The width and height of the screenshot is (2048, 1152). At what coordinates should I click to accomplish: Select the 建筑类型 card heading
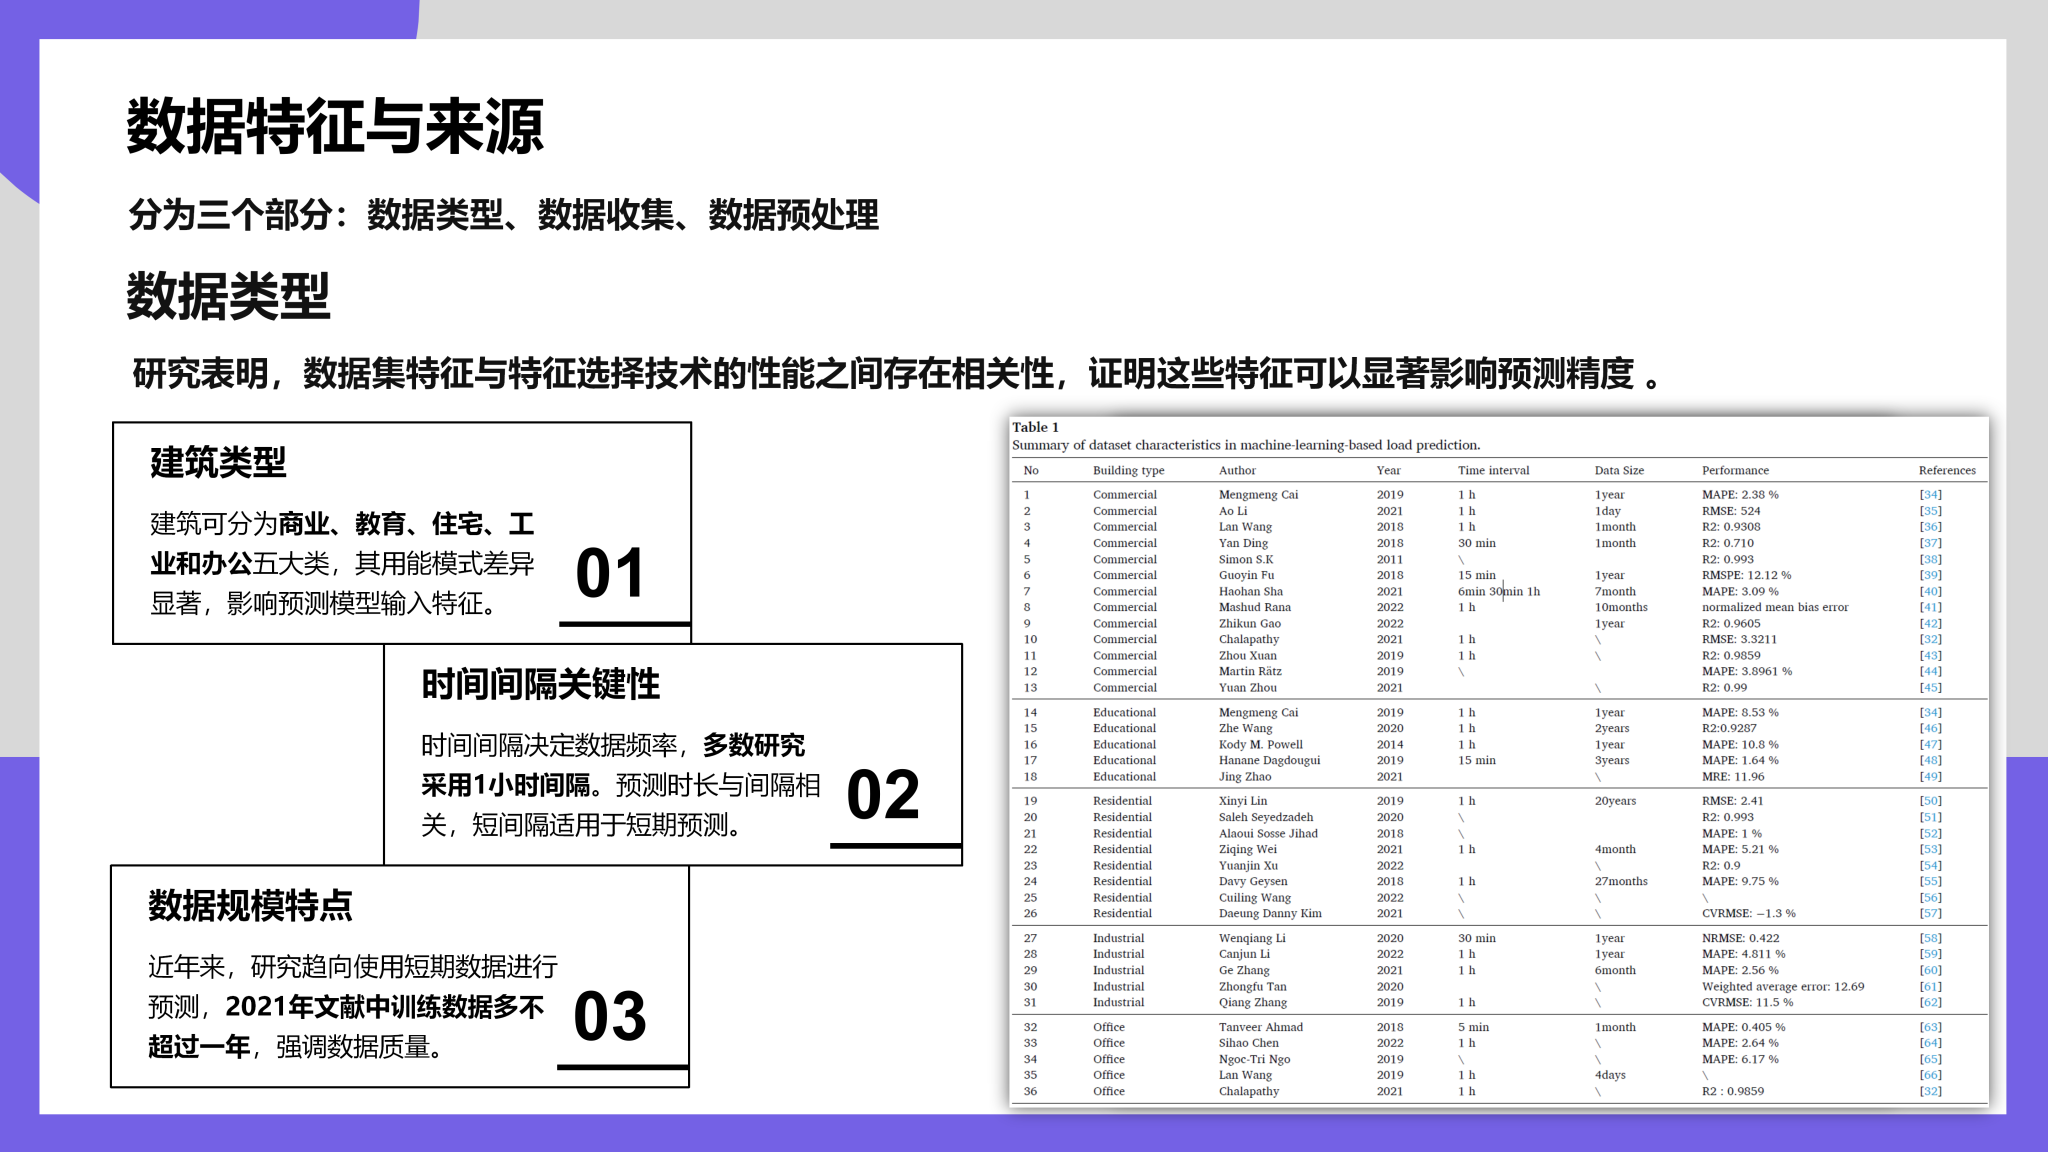point(218,463)
